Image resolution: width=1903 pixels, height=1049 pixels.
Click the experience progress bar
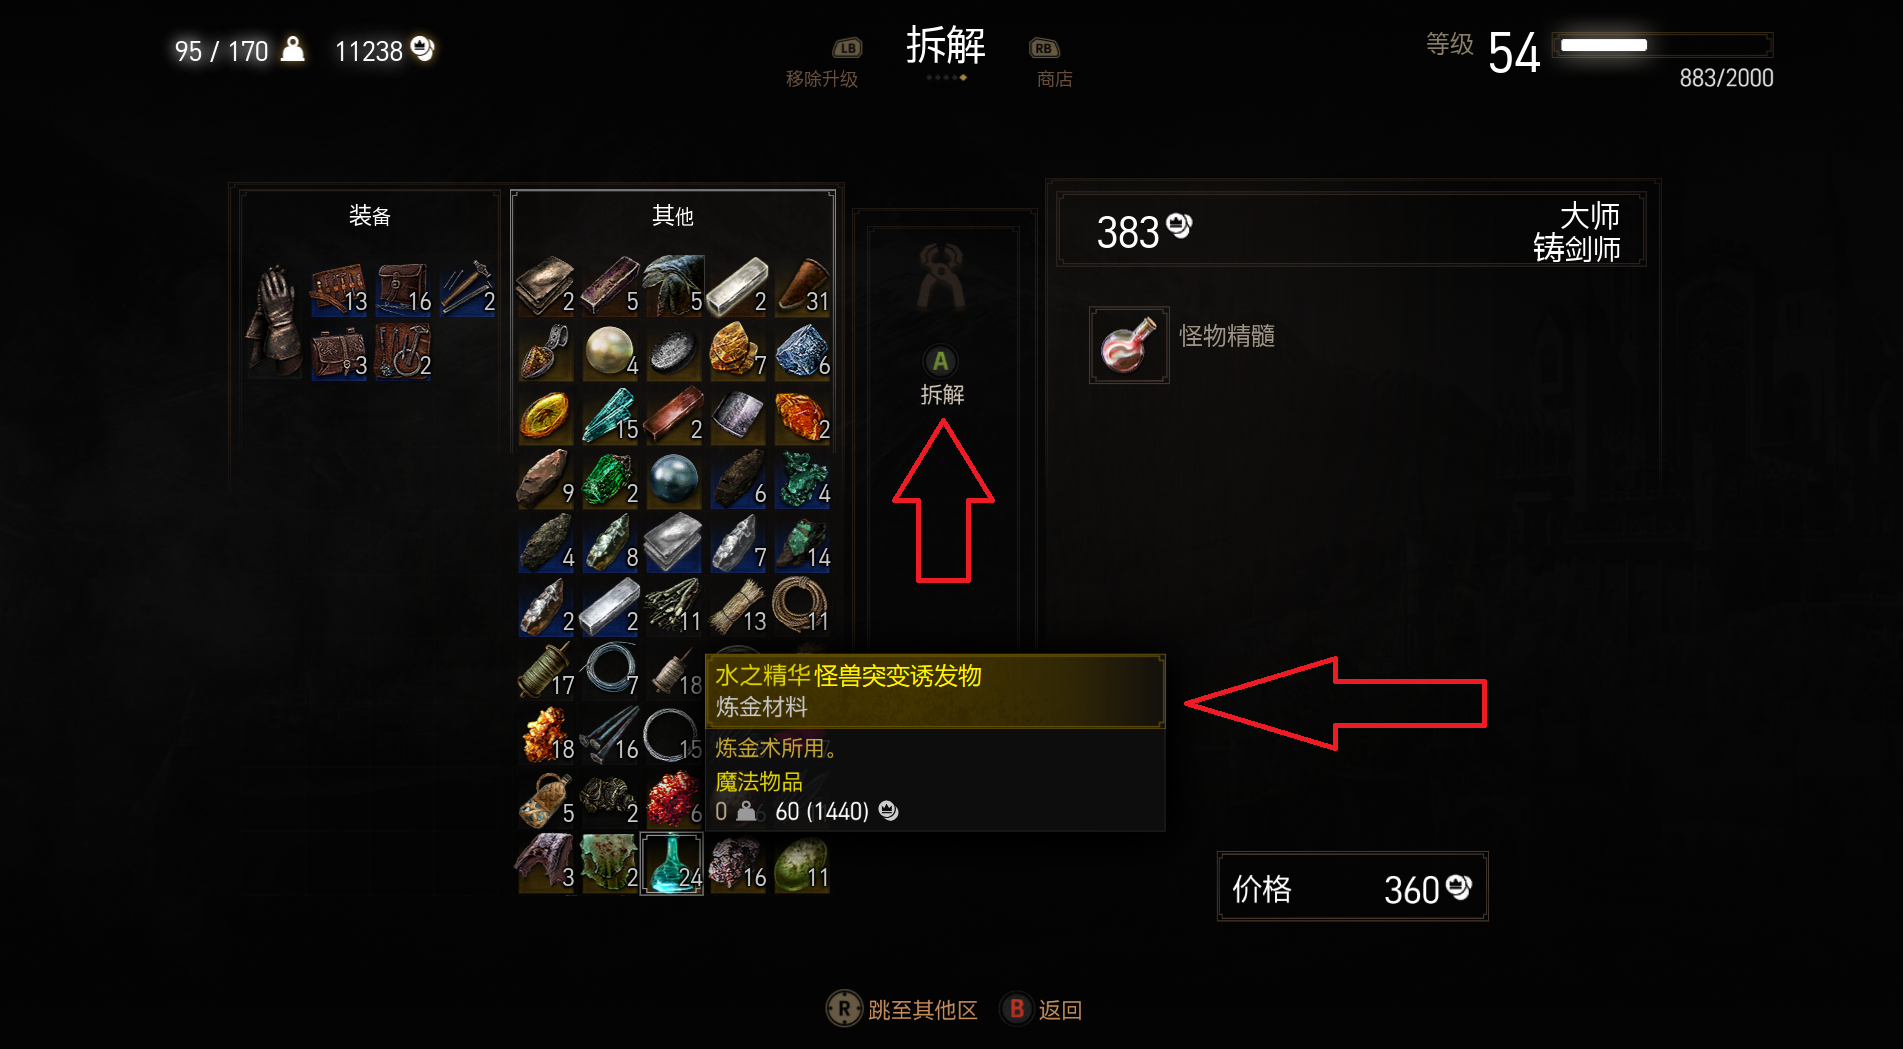pos(1662,45)
